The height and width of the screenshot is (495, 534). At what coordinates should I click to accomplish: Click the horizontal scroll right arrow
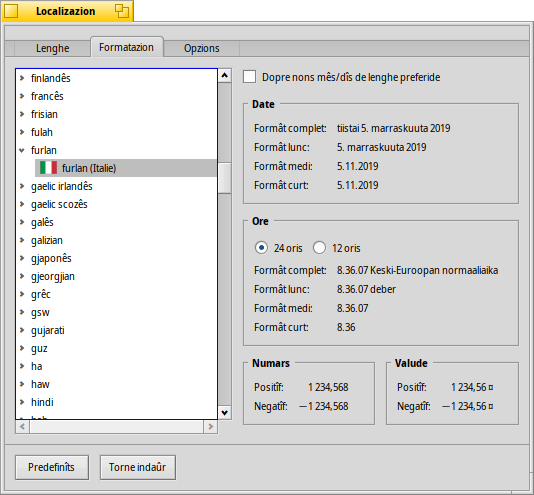click(x=210, y=427)
